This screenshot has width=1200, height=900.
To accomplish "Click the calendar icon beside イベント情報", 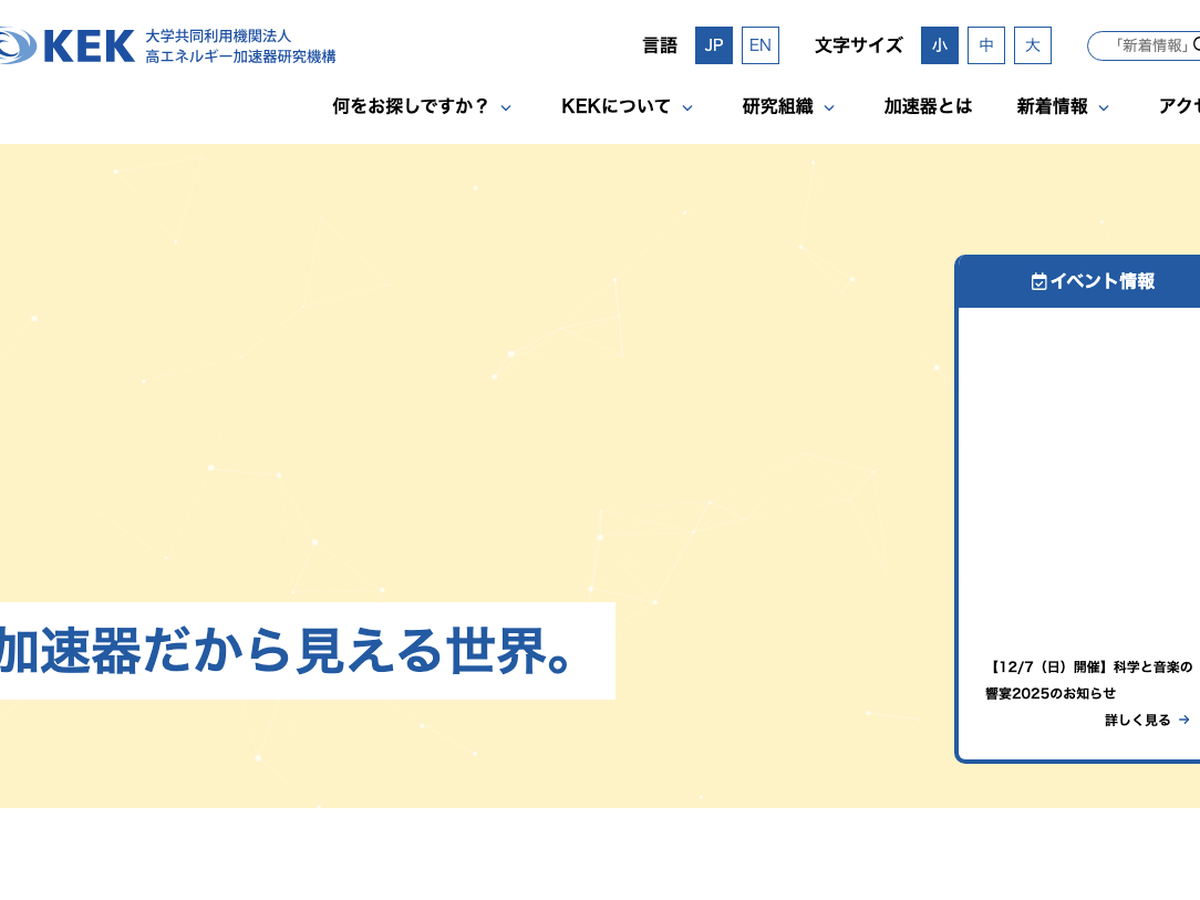I will pos(1039,282).
